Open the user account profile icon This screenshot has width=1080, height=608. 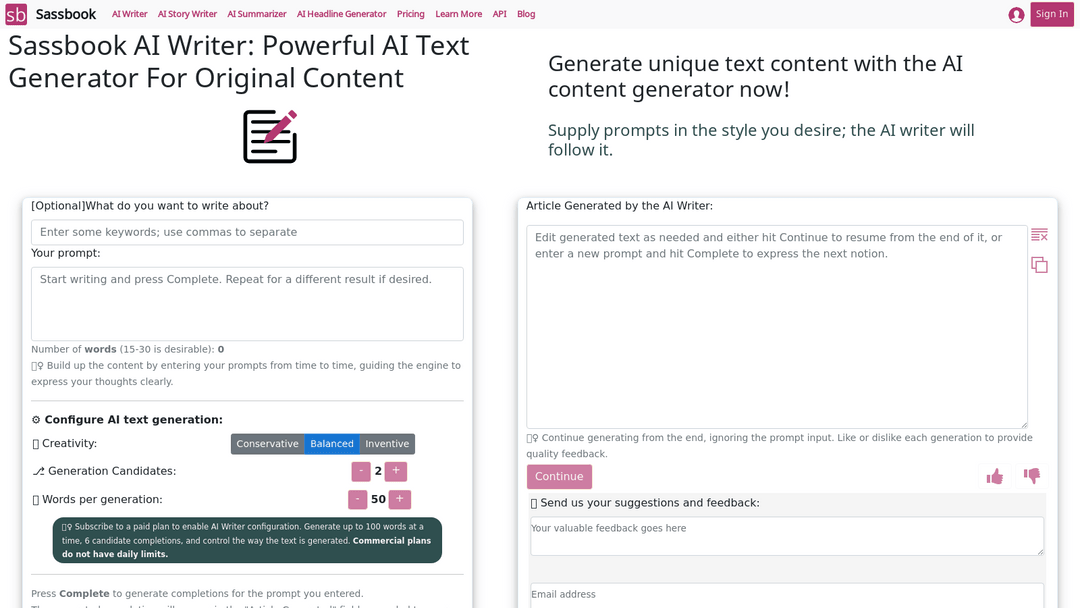[1016, 14]
